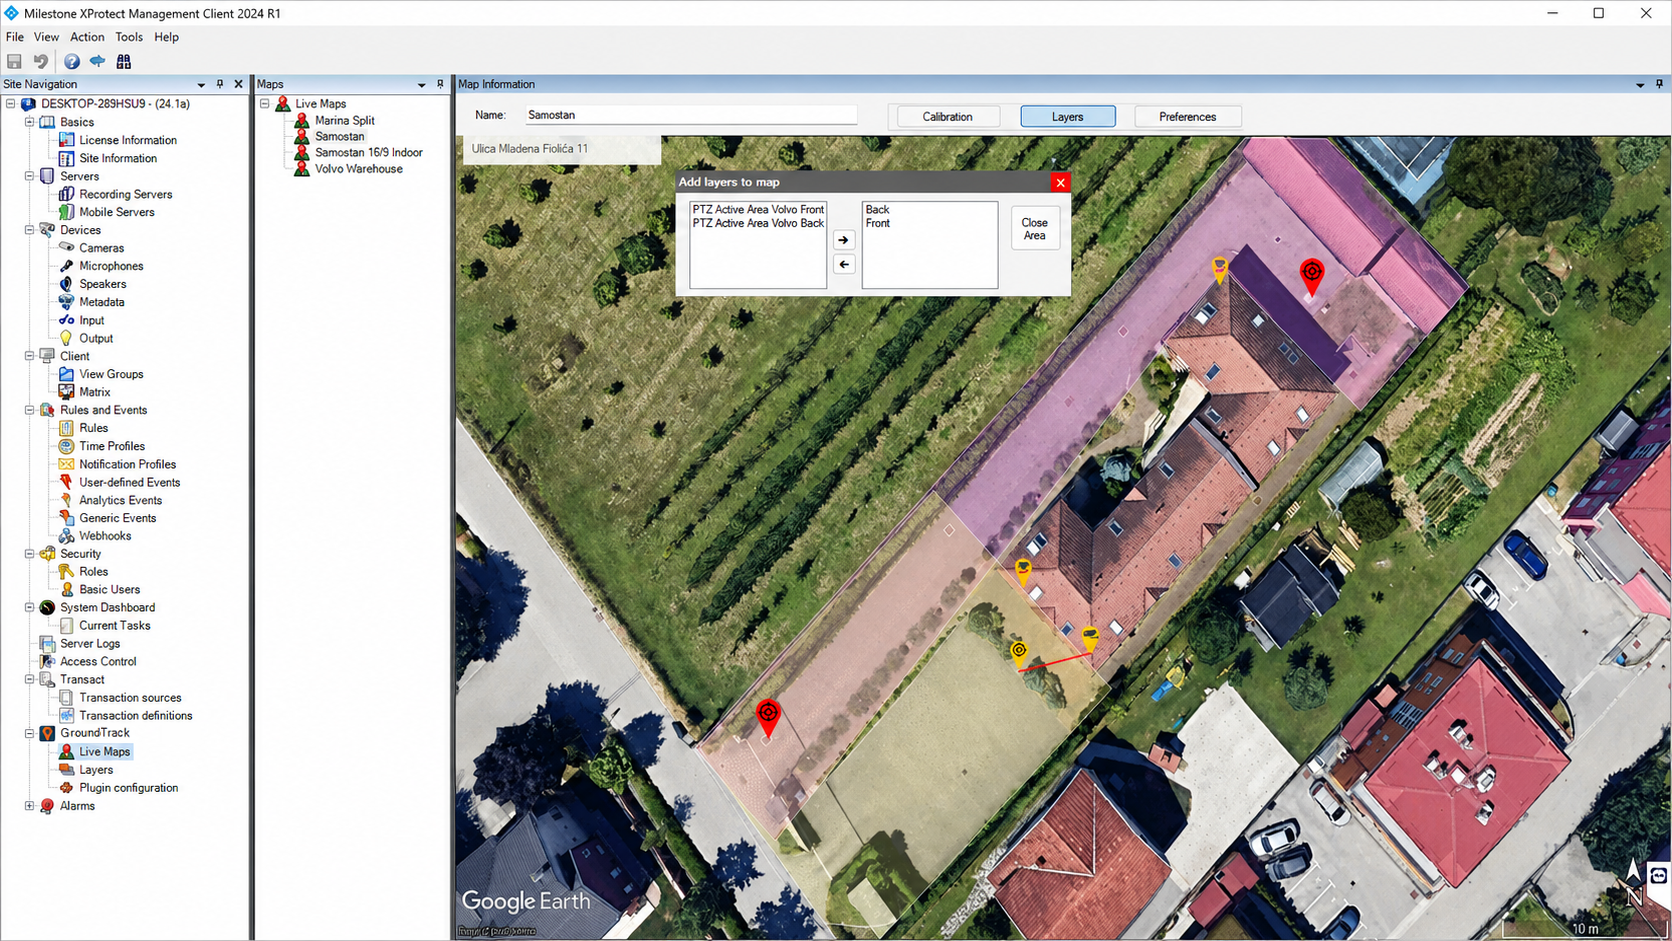Open the Metadata node icon
1672x941 pixels.
pos(66,302)
